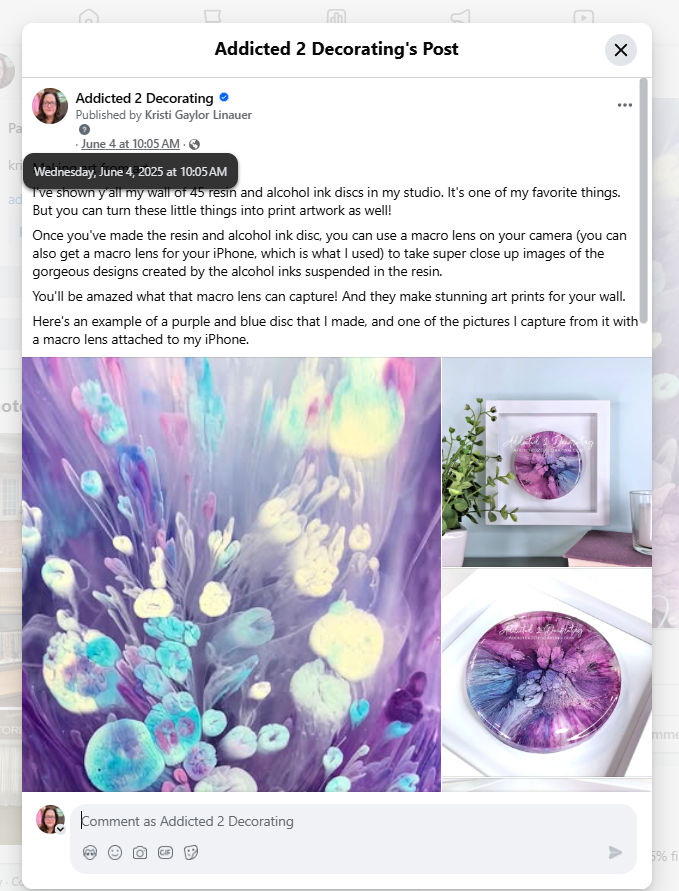This screenshot has height=891, width=679.
Task: Close the Addicted 2 Decorating's Post dialog
Action: [620, 50]
